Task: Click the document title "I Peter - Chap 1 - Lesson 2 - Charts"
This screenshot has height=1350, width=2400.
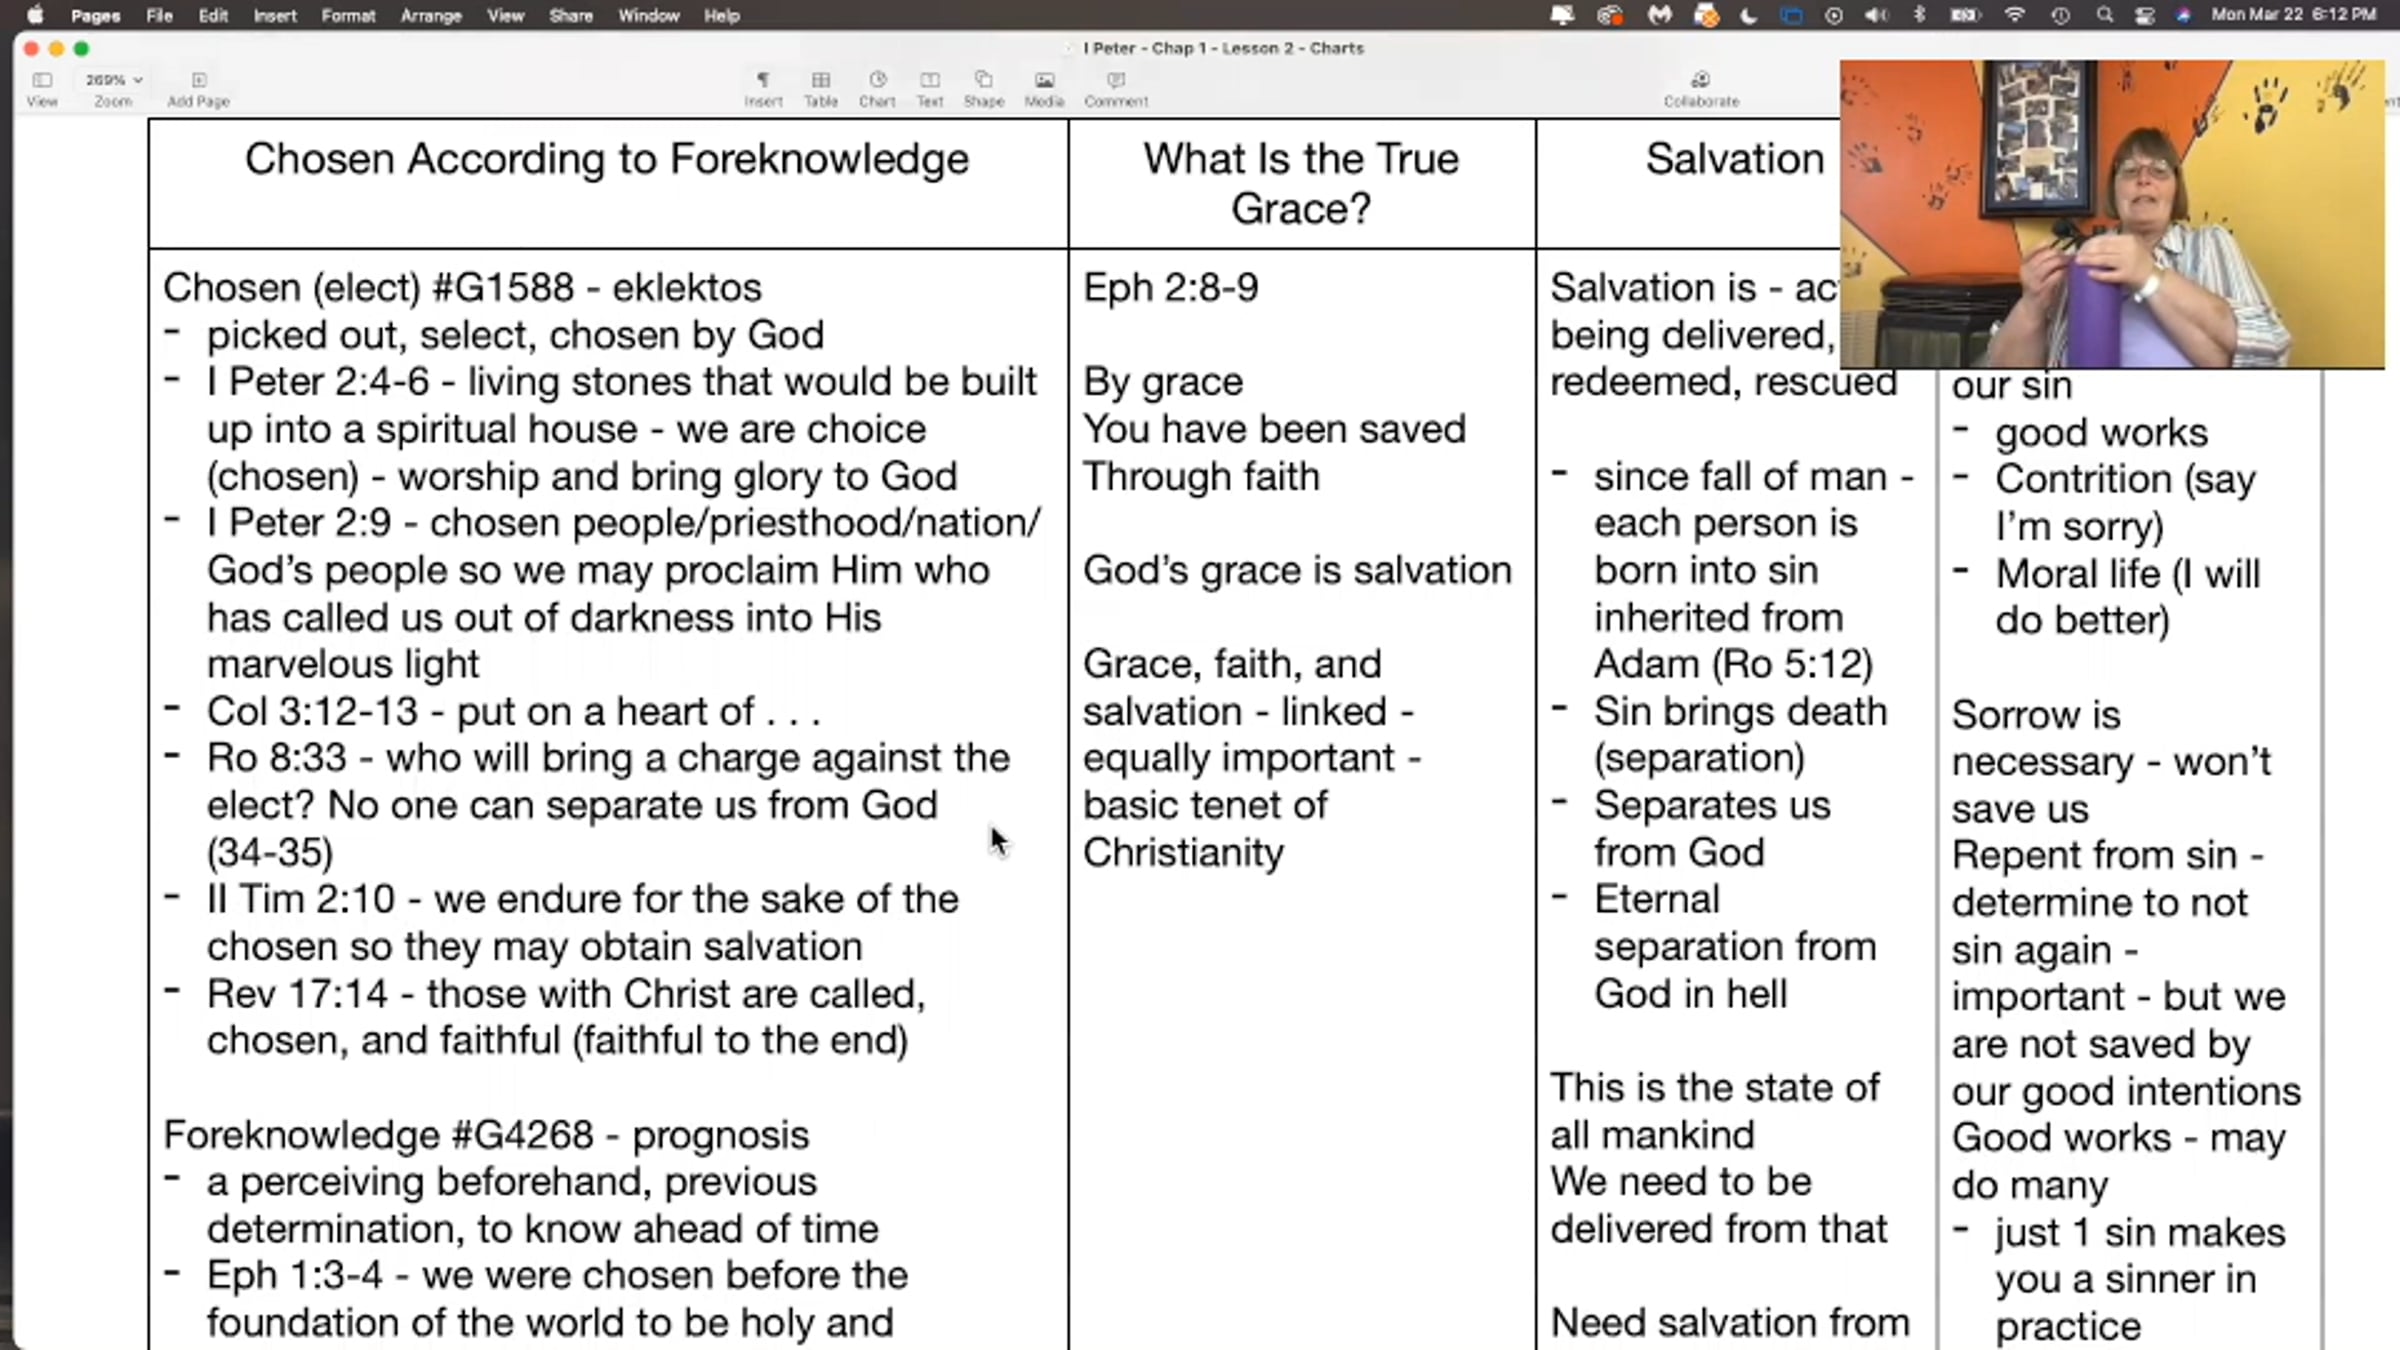Action: 1223,48
